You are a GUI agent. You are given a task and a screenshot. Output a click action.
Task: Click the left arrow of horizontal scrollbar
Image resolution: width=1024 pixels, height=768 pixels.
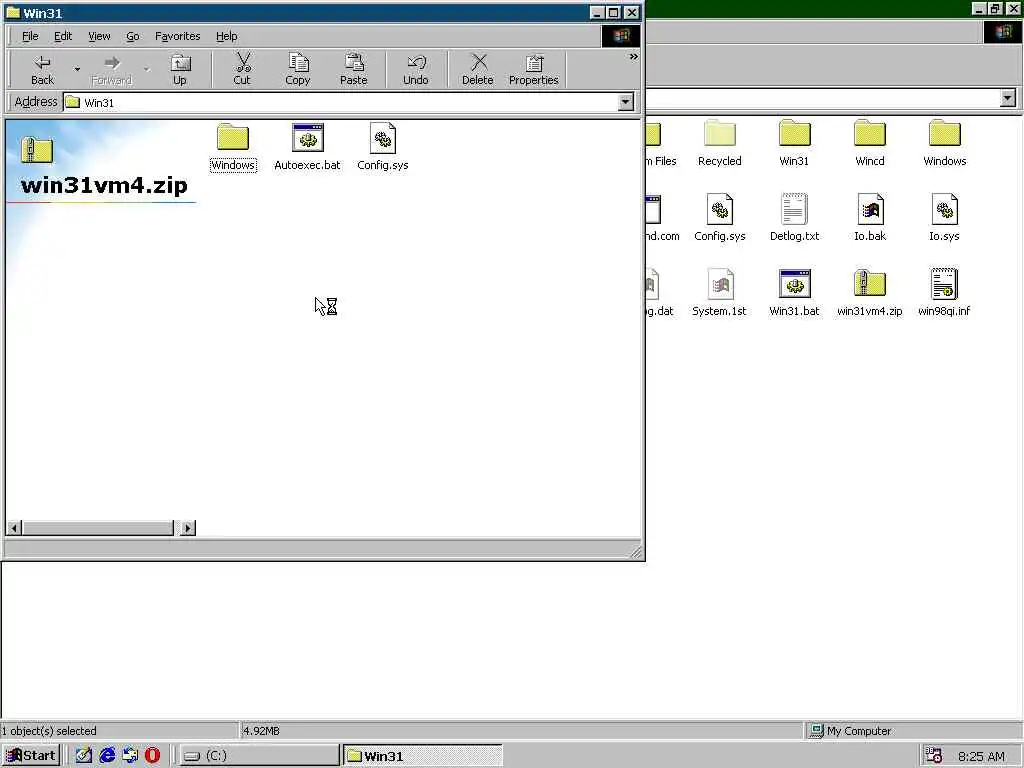(14, 528)
